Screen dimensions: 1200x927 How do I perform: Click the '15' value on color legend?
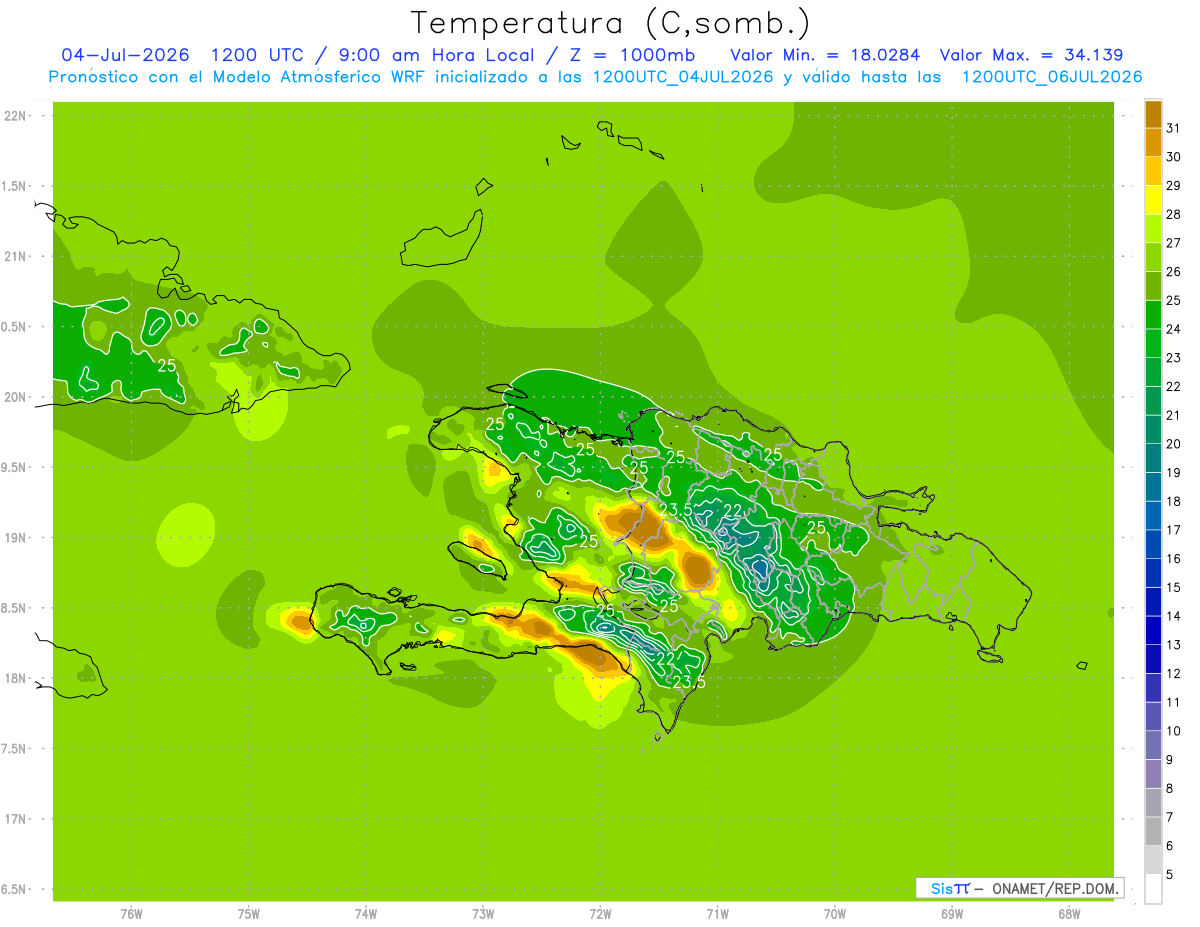1174,587
